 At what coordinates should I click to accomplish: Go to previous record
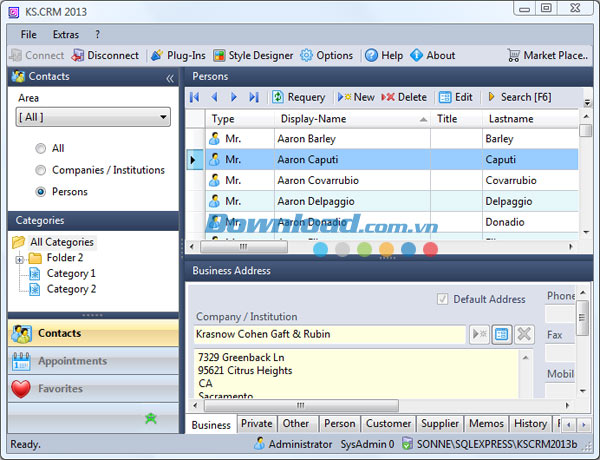tap(214, 97)
